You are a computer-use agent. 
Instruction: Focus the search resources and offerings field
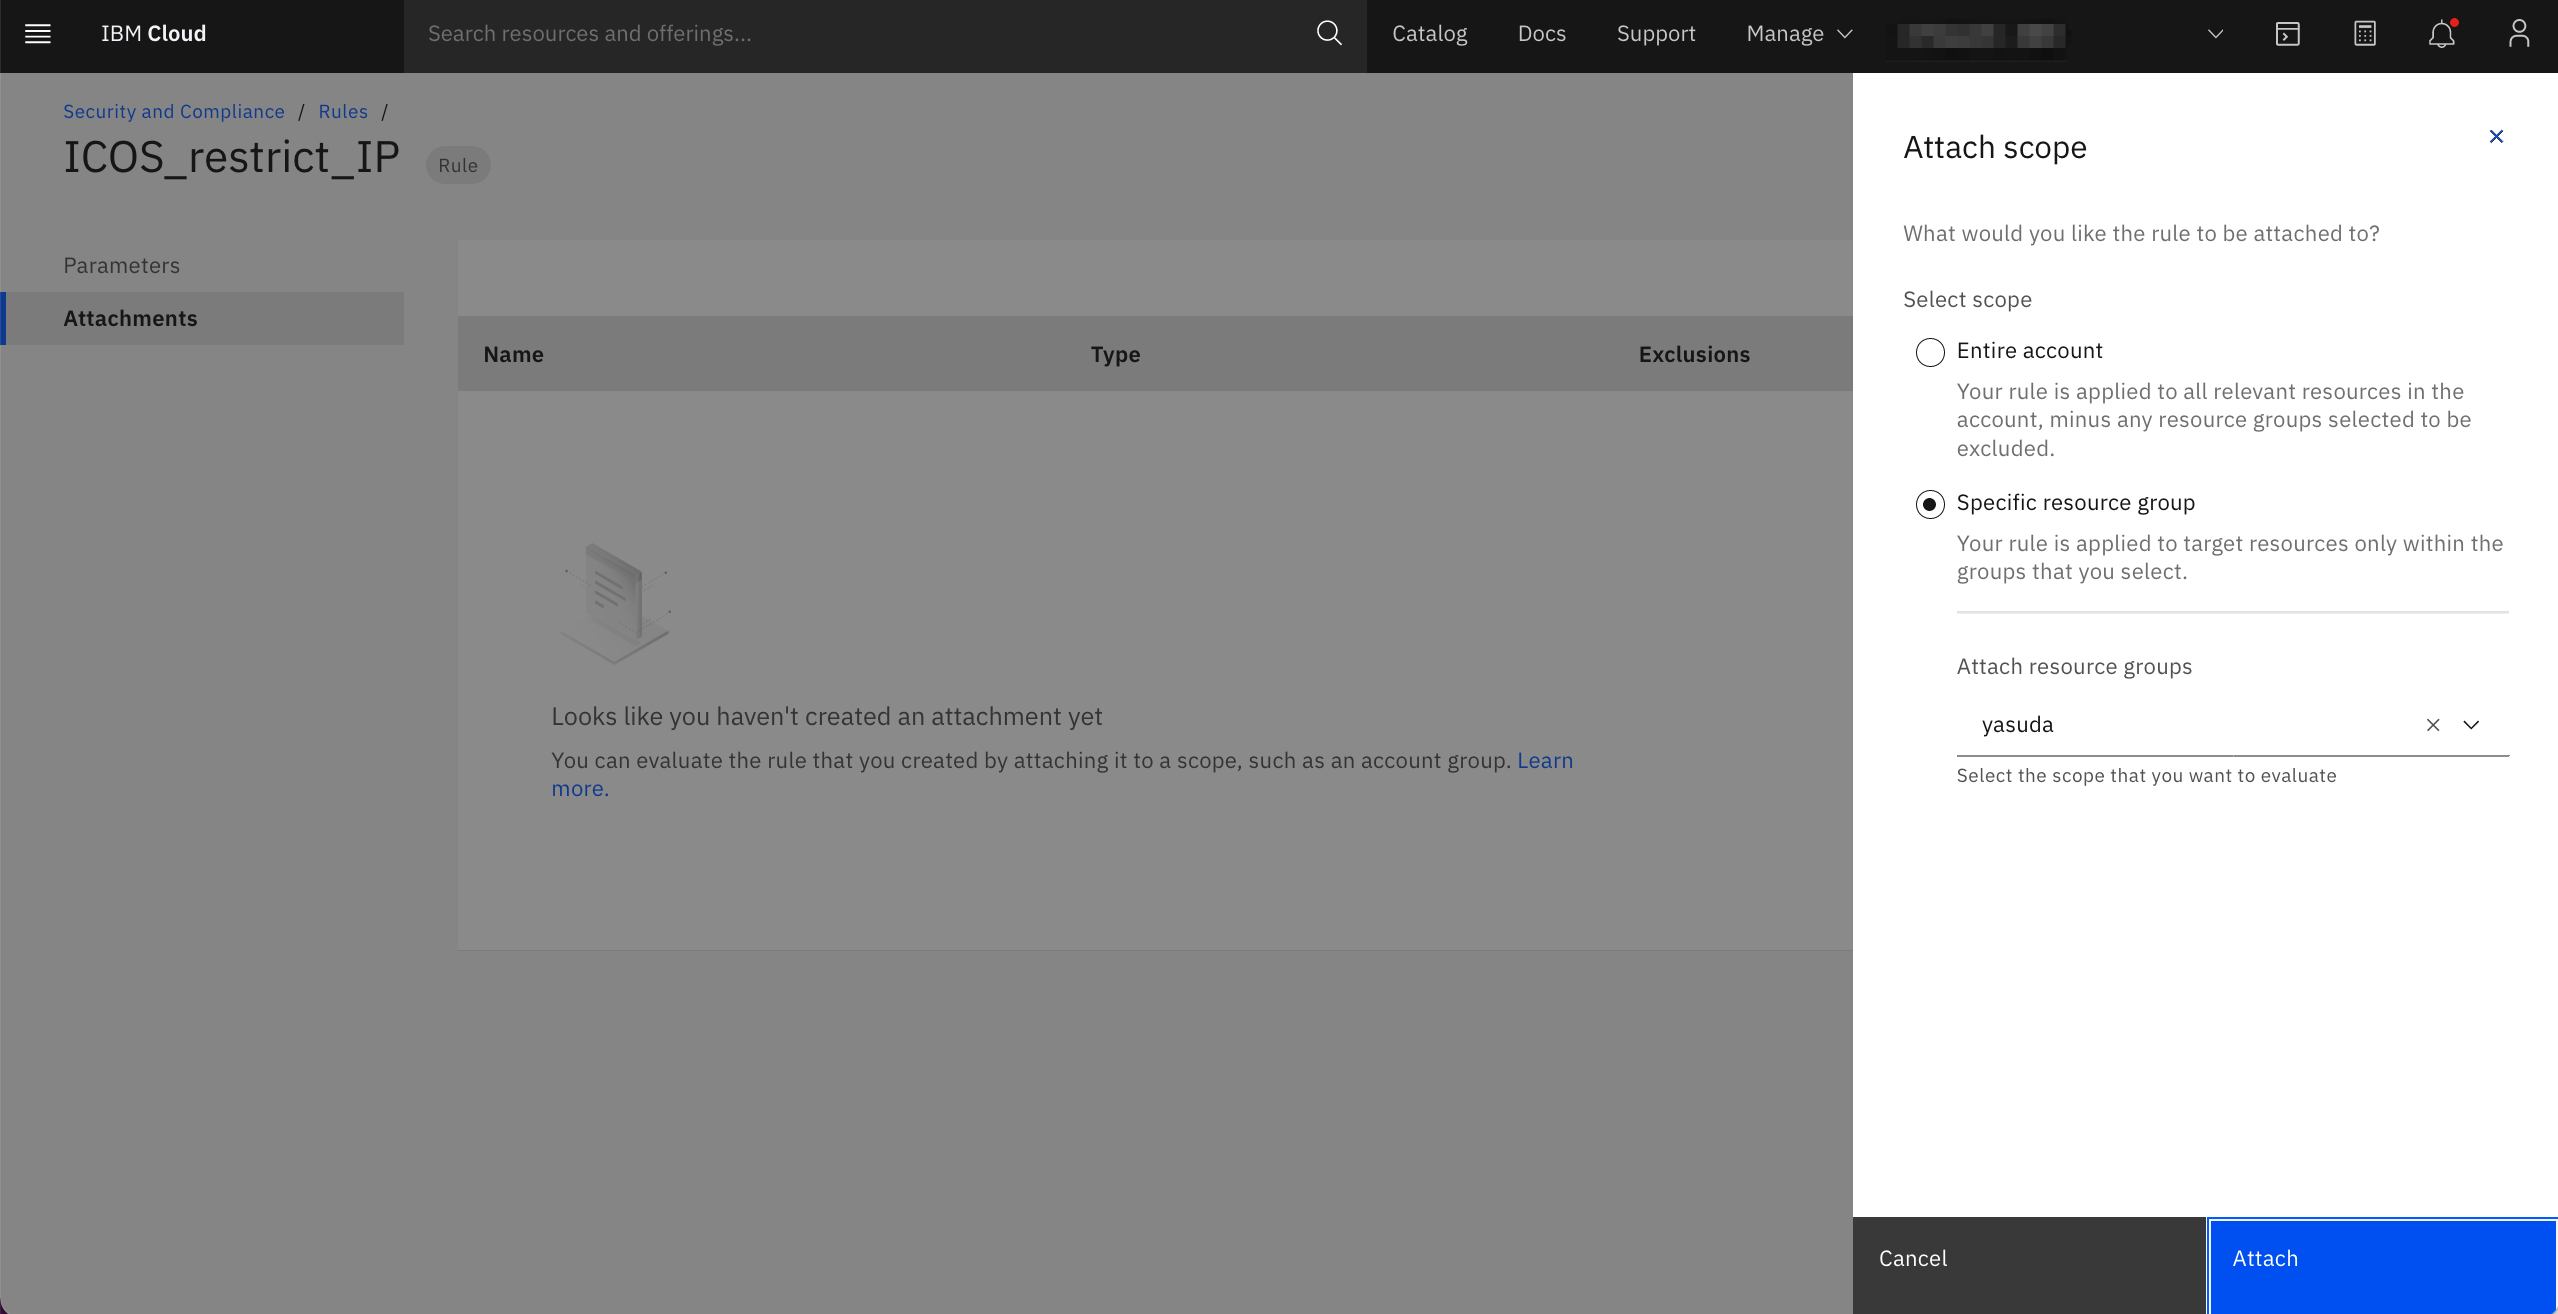(860, 34)
